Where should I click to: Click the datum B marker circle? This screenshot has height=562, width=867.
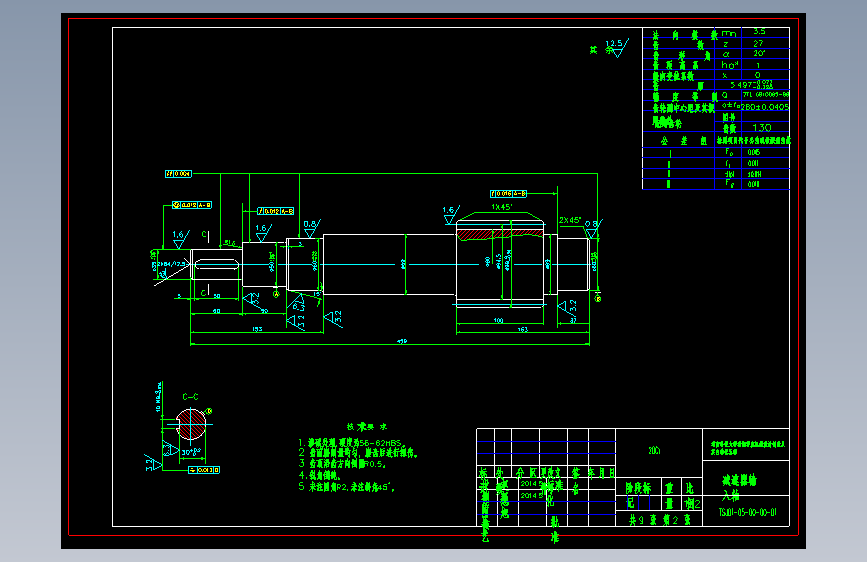click(x=598, y=299)
